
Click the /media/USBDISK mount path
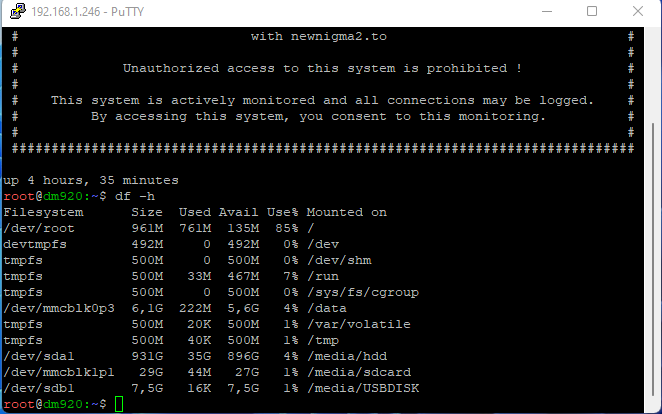(x=362, y=388)
